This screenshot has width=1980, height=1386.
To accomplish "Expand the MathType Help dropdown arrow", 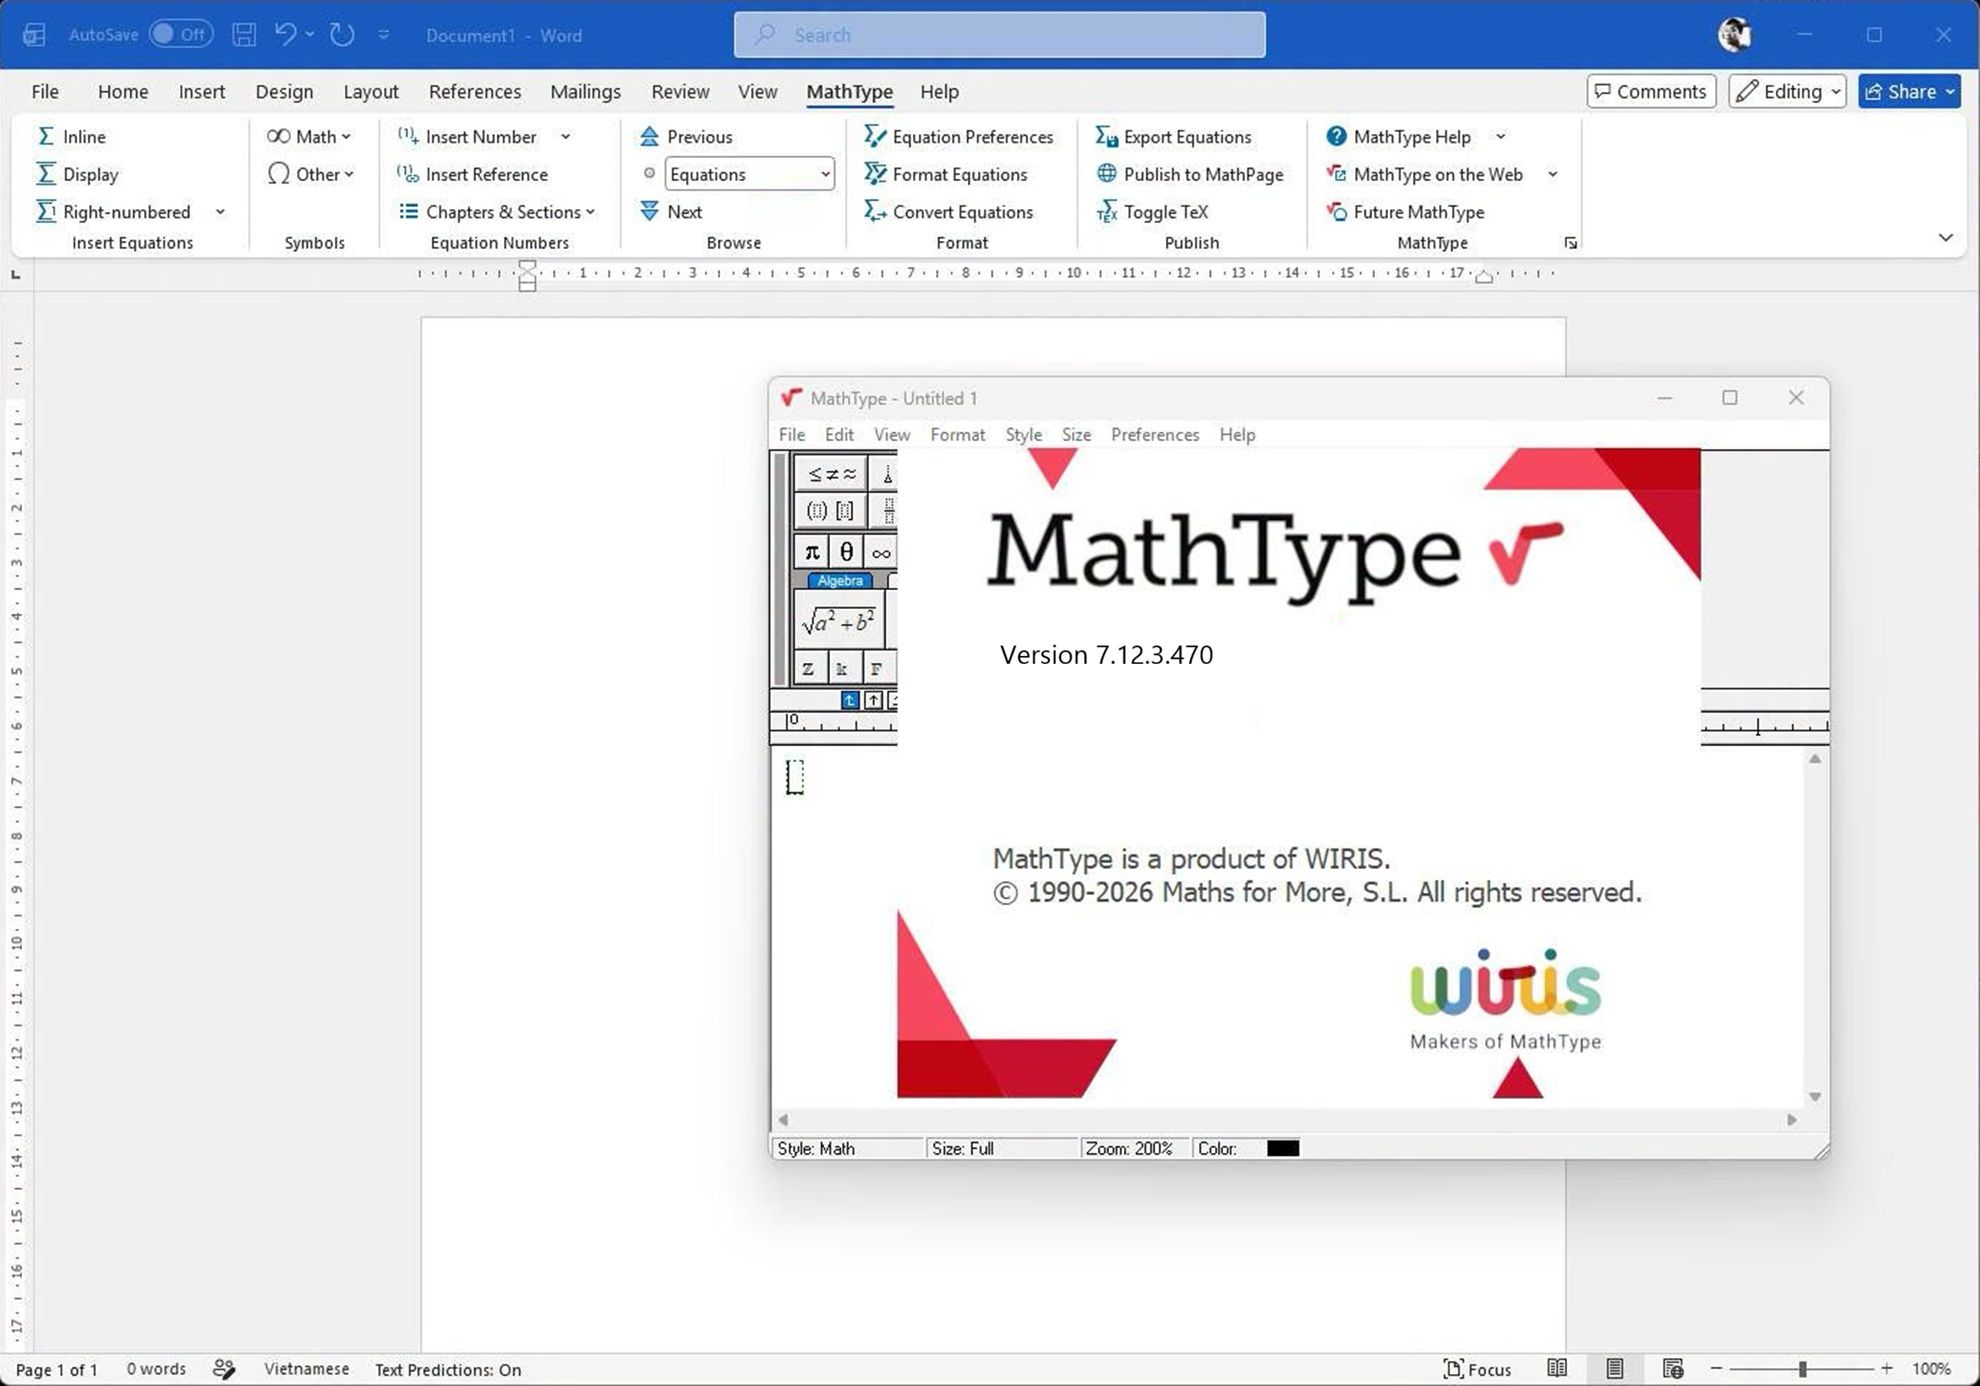I will click(x=1500, y=136).
